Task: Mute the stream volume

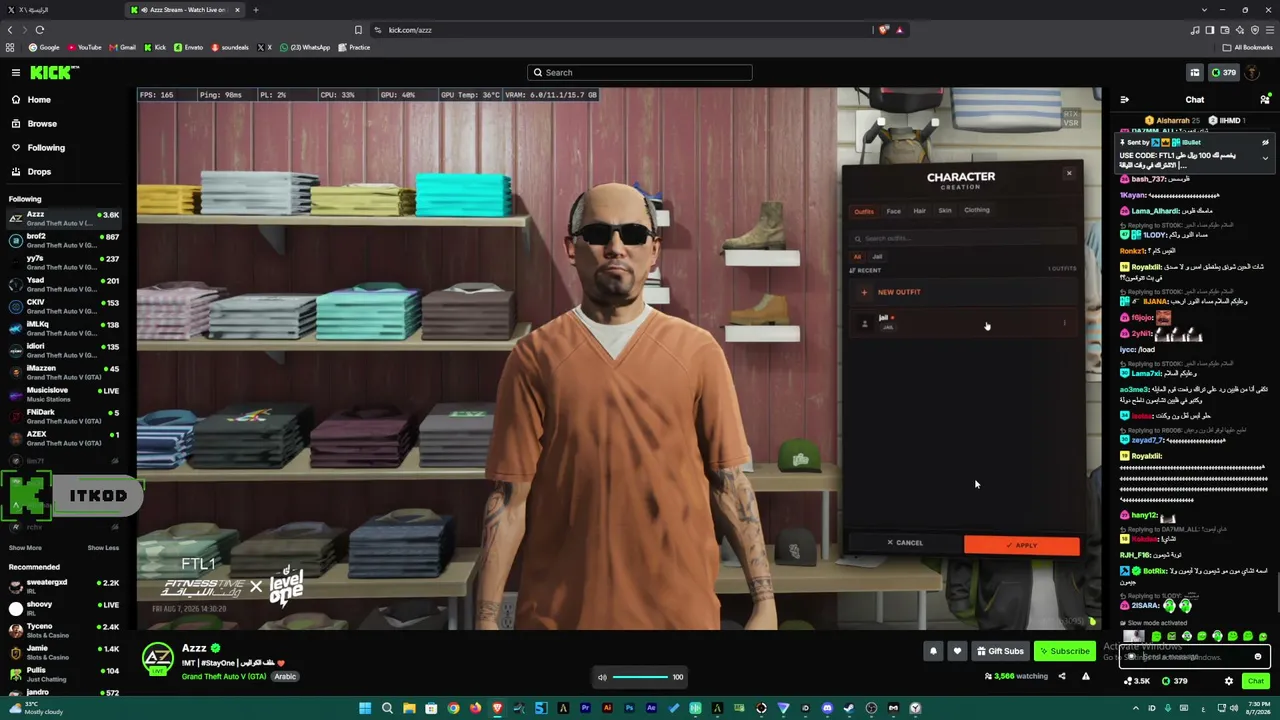Action: [x=602, y=677]
